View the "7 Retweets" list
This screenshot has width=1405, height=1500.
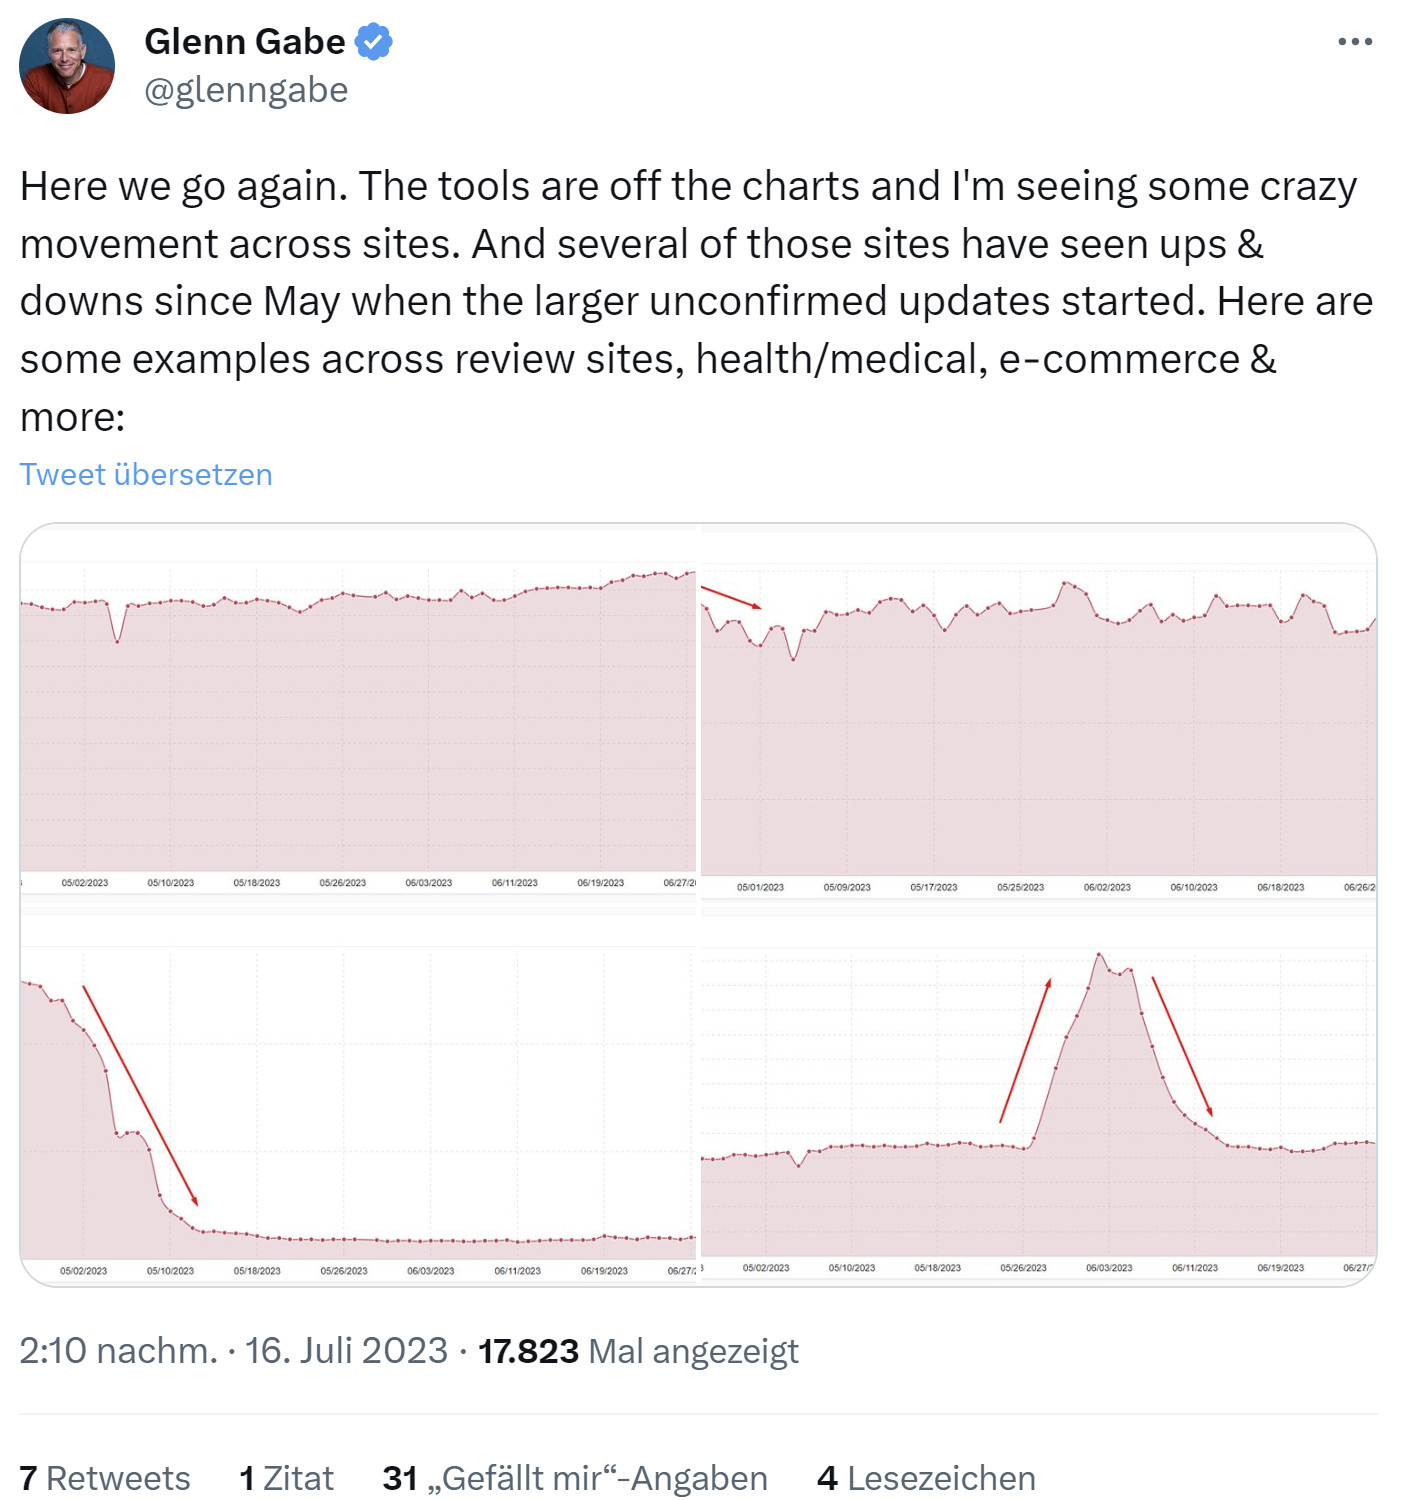pyautogui.click(x=106, y=1478)
